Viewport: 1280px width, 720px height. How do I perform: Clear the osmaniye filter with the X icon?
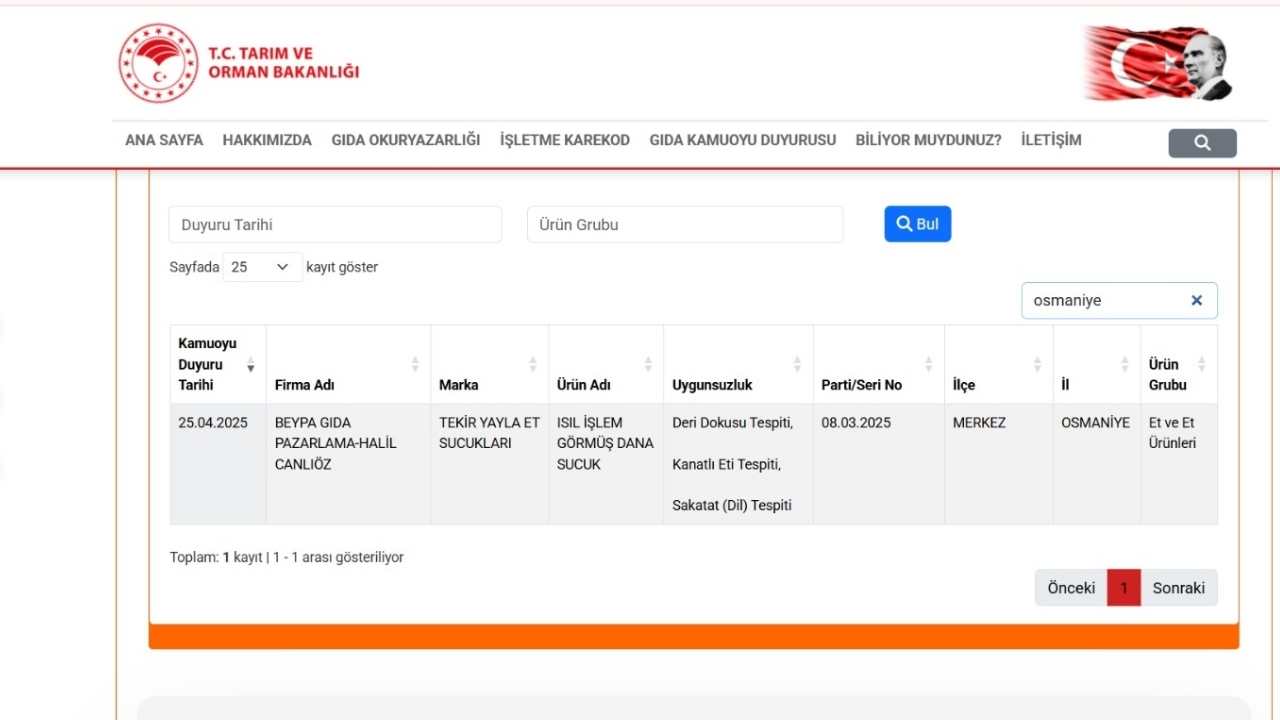pyautogui.click(x=1196, y=300)
